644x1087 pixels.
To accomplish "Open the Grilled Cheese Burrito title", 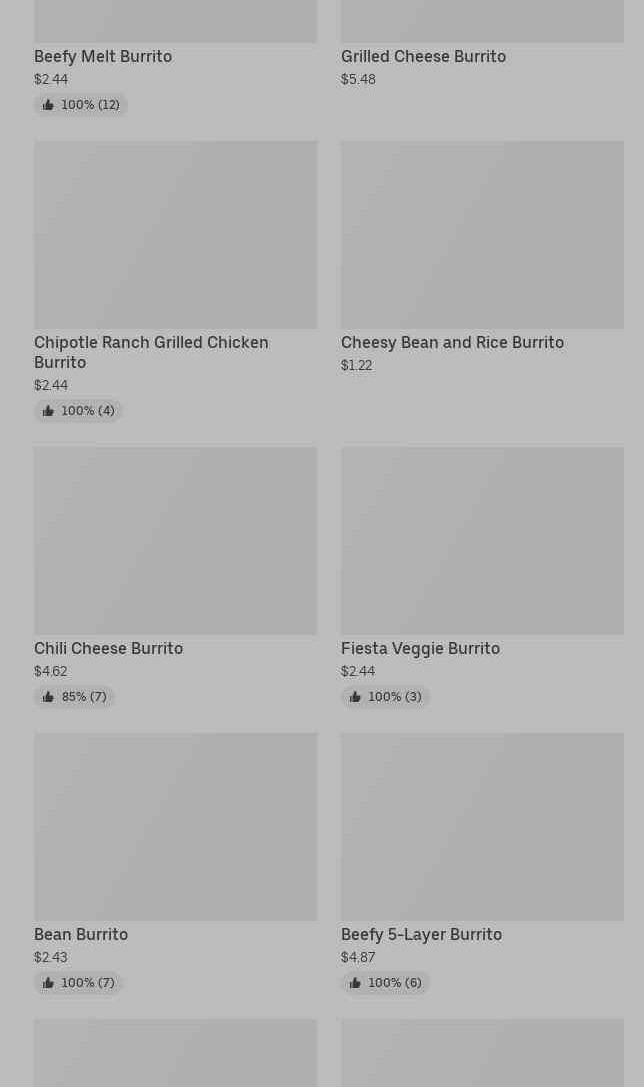I will pyautogui.click(x=423, y=57).
